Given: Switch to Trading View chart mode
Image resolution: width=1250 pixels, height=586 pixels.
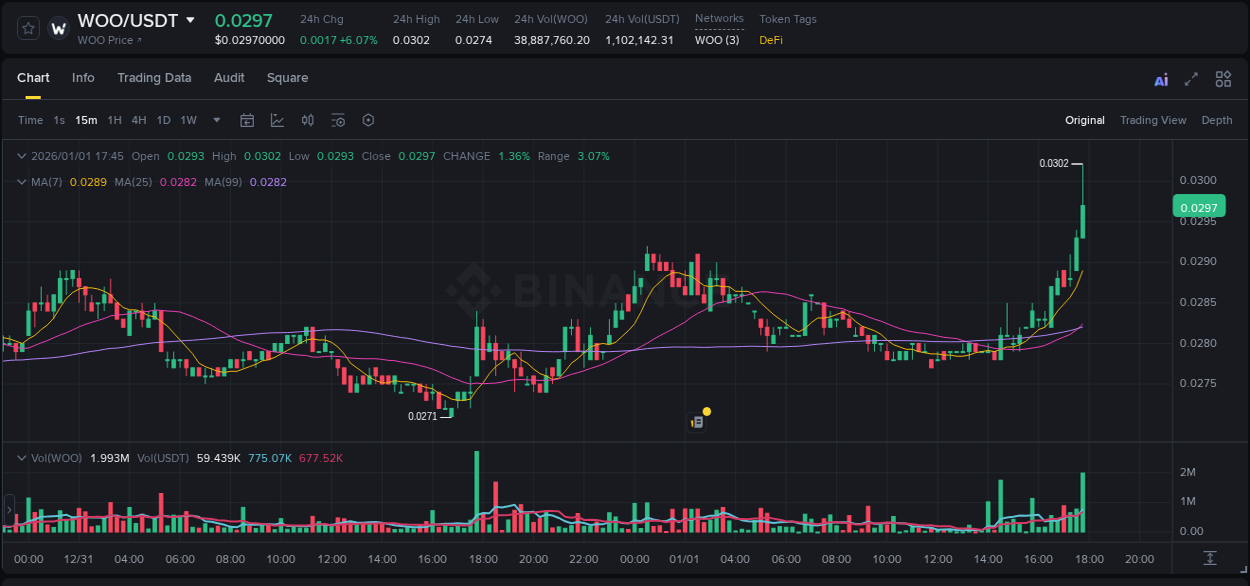Looking at the screenshot, I should pyautogui.click(x=1153, y=119).
